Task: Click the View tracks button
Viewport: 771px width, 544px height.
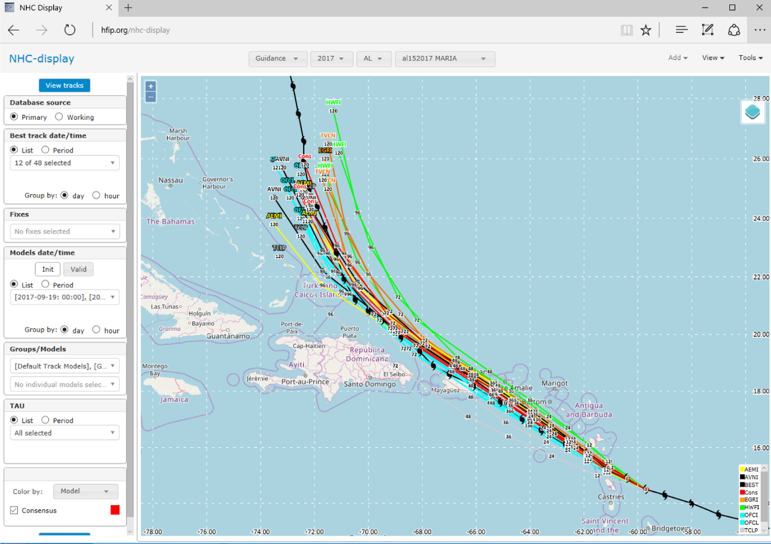Action: coord(64,85)
